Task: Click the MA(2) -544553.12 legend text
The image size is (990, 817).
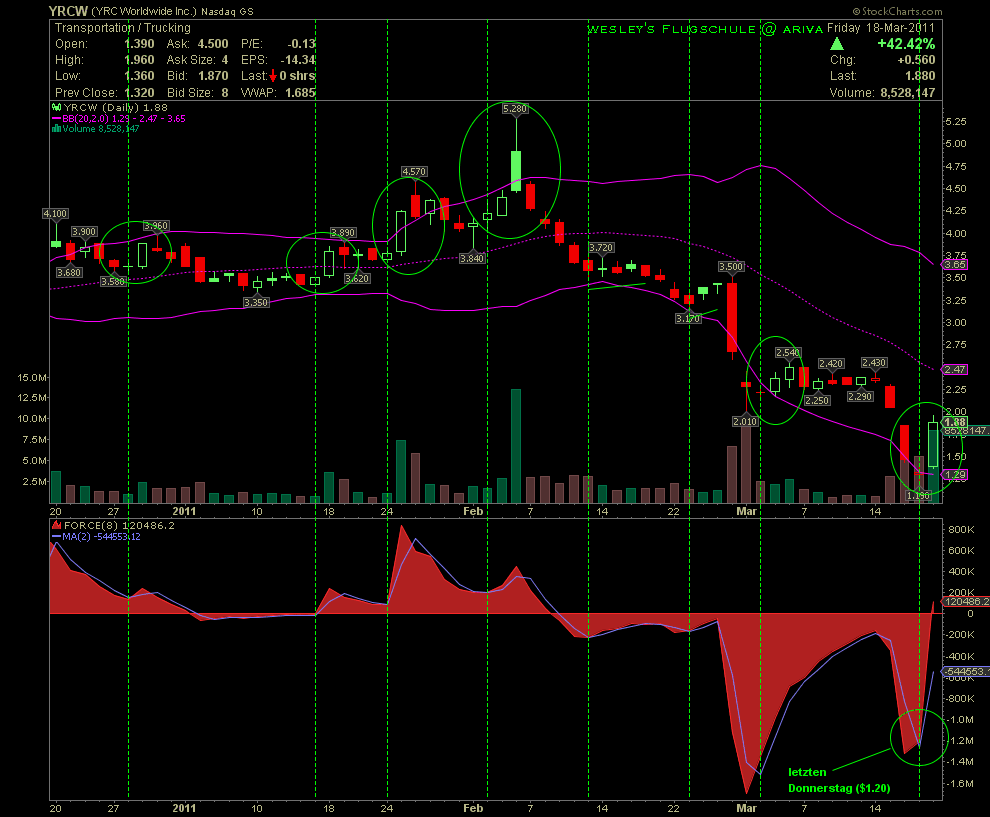Action: (102, 537)
